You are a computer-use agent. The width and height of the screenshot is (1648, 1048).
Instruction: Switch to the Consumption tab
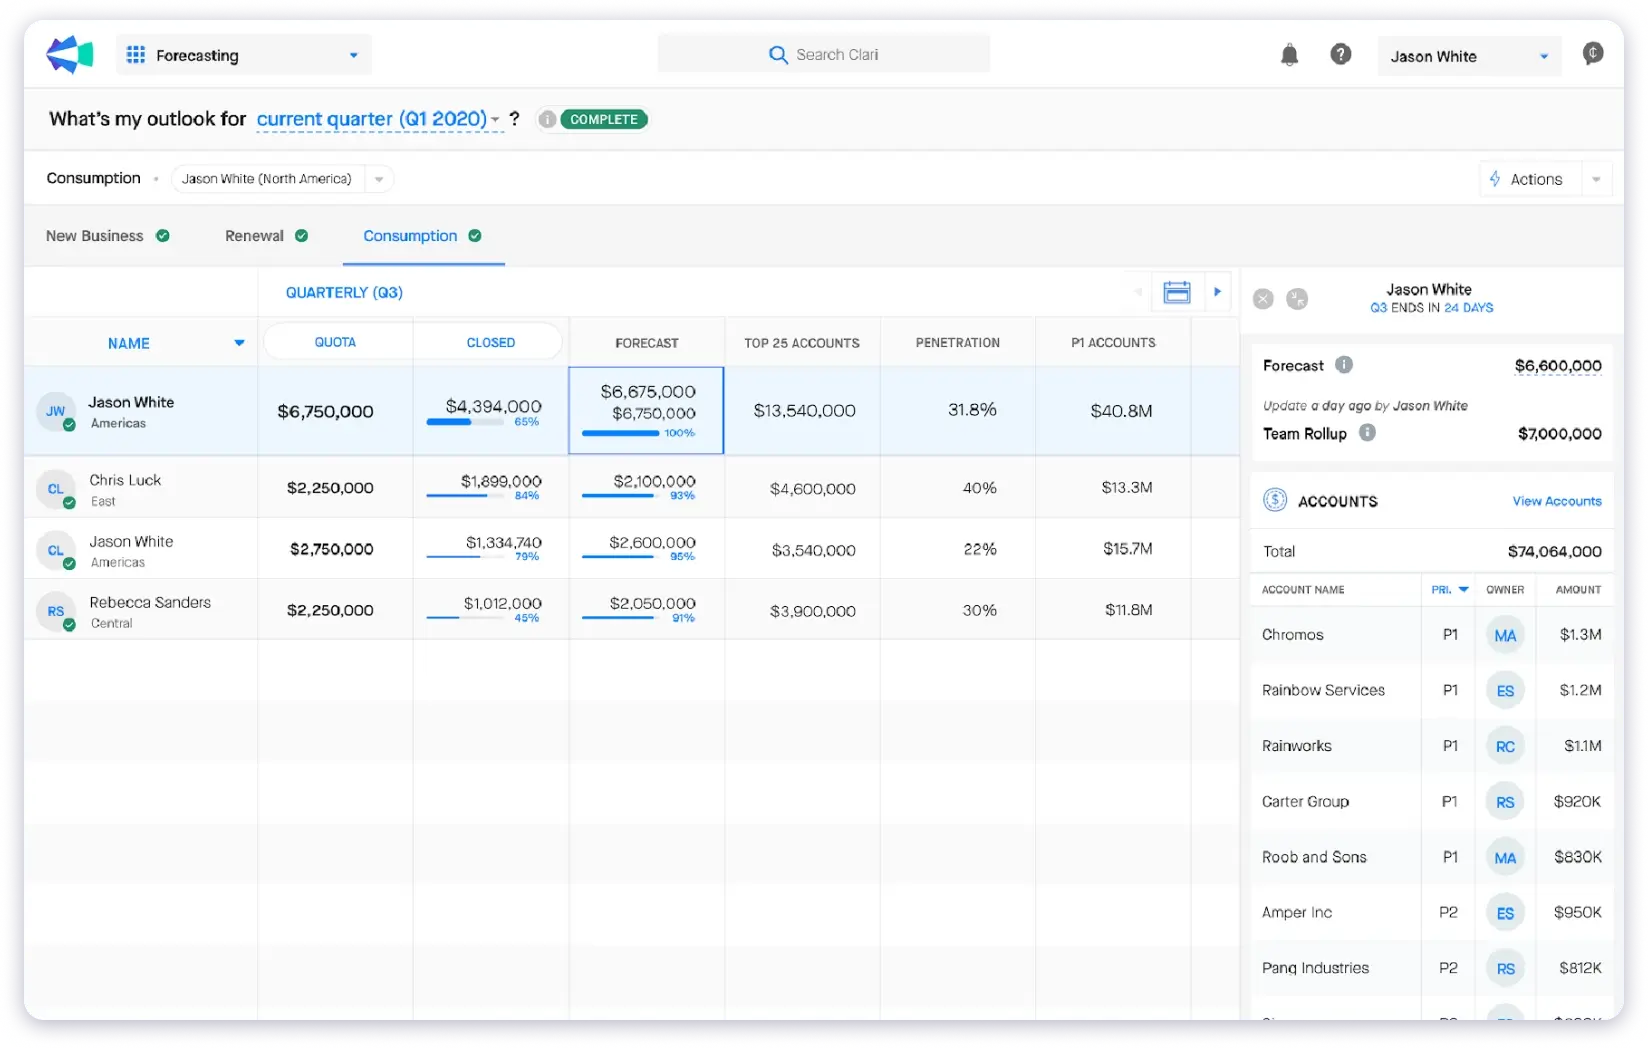click(x=410, y=236)
